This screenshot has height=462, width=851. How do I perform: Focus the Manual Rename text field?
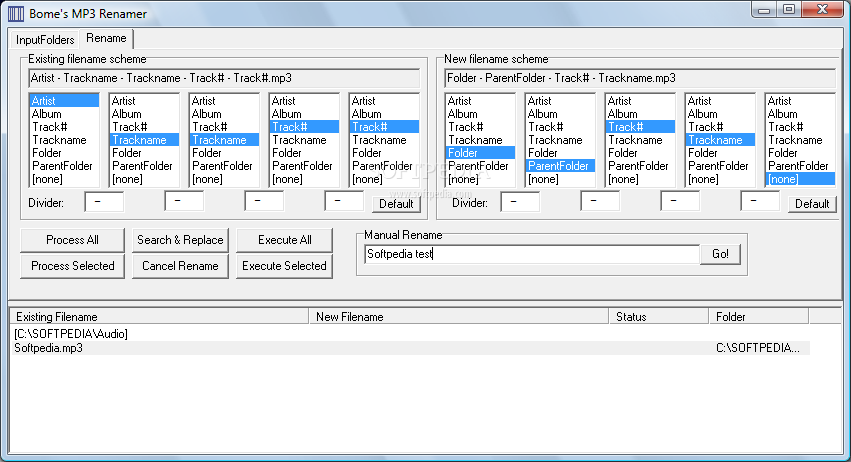pos(532,254)
